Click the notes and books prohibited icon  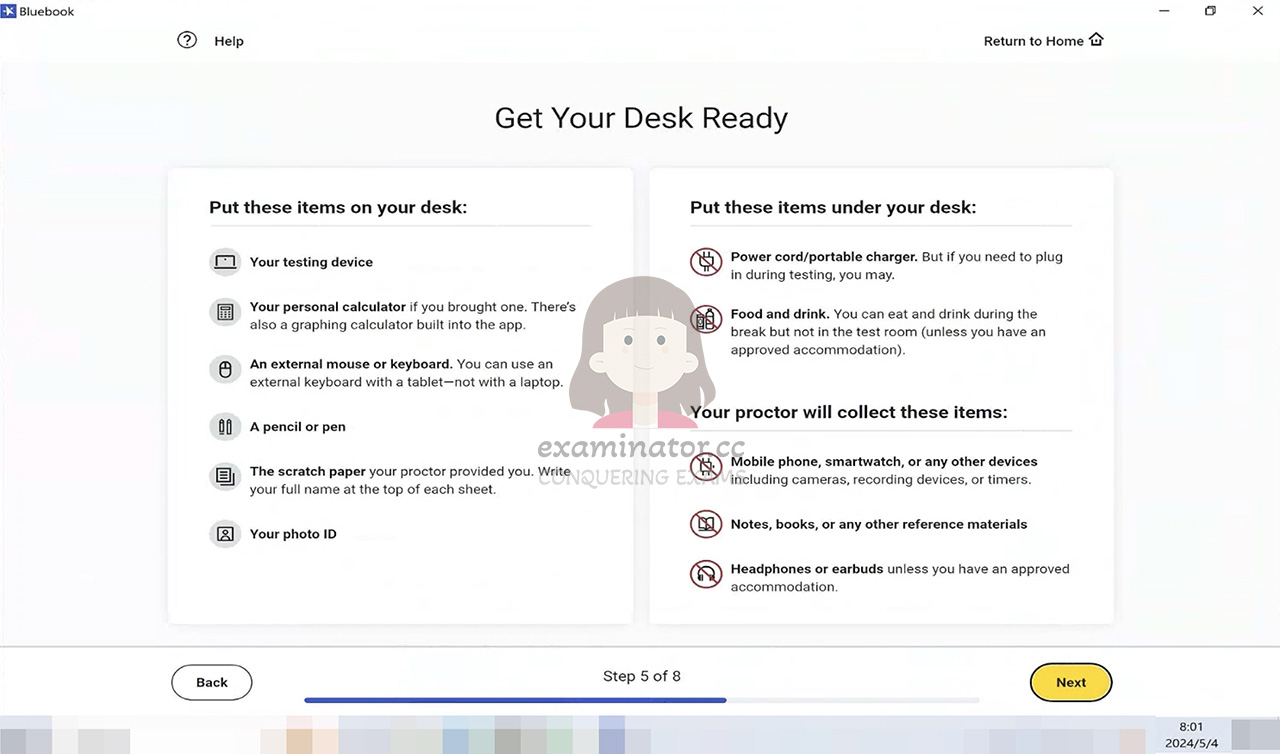click(x=706, y=524)
